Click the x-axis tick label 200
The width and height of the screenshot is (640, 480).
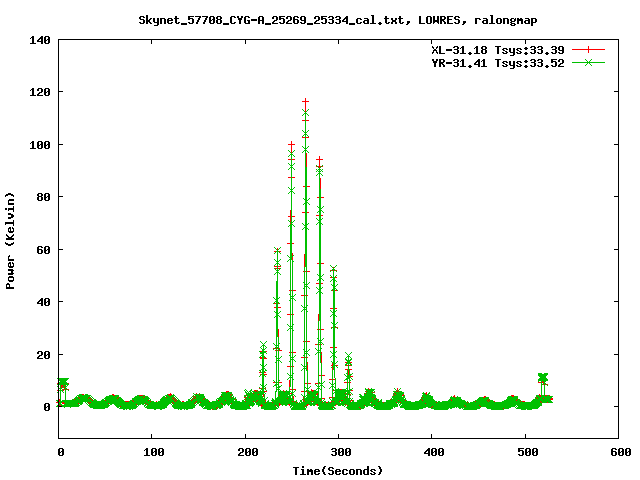pyautogui.click(x=247, y=452)
